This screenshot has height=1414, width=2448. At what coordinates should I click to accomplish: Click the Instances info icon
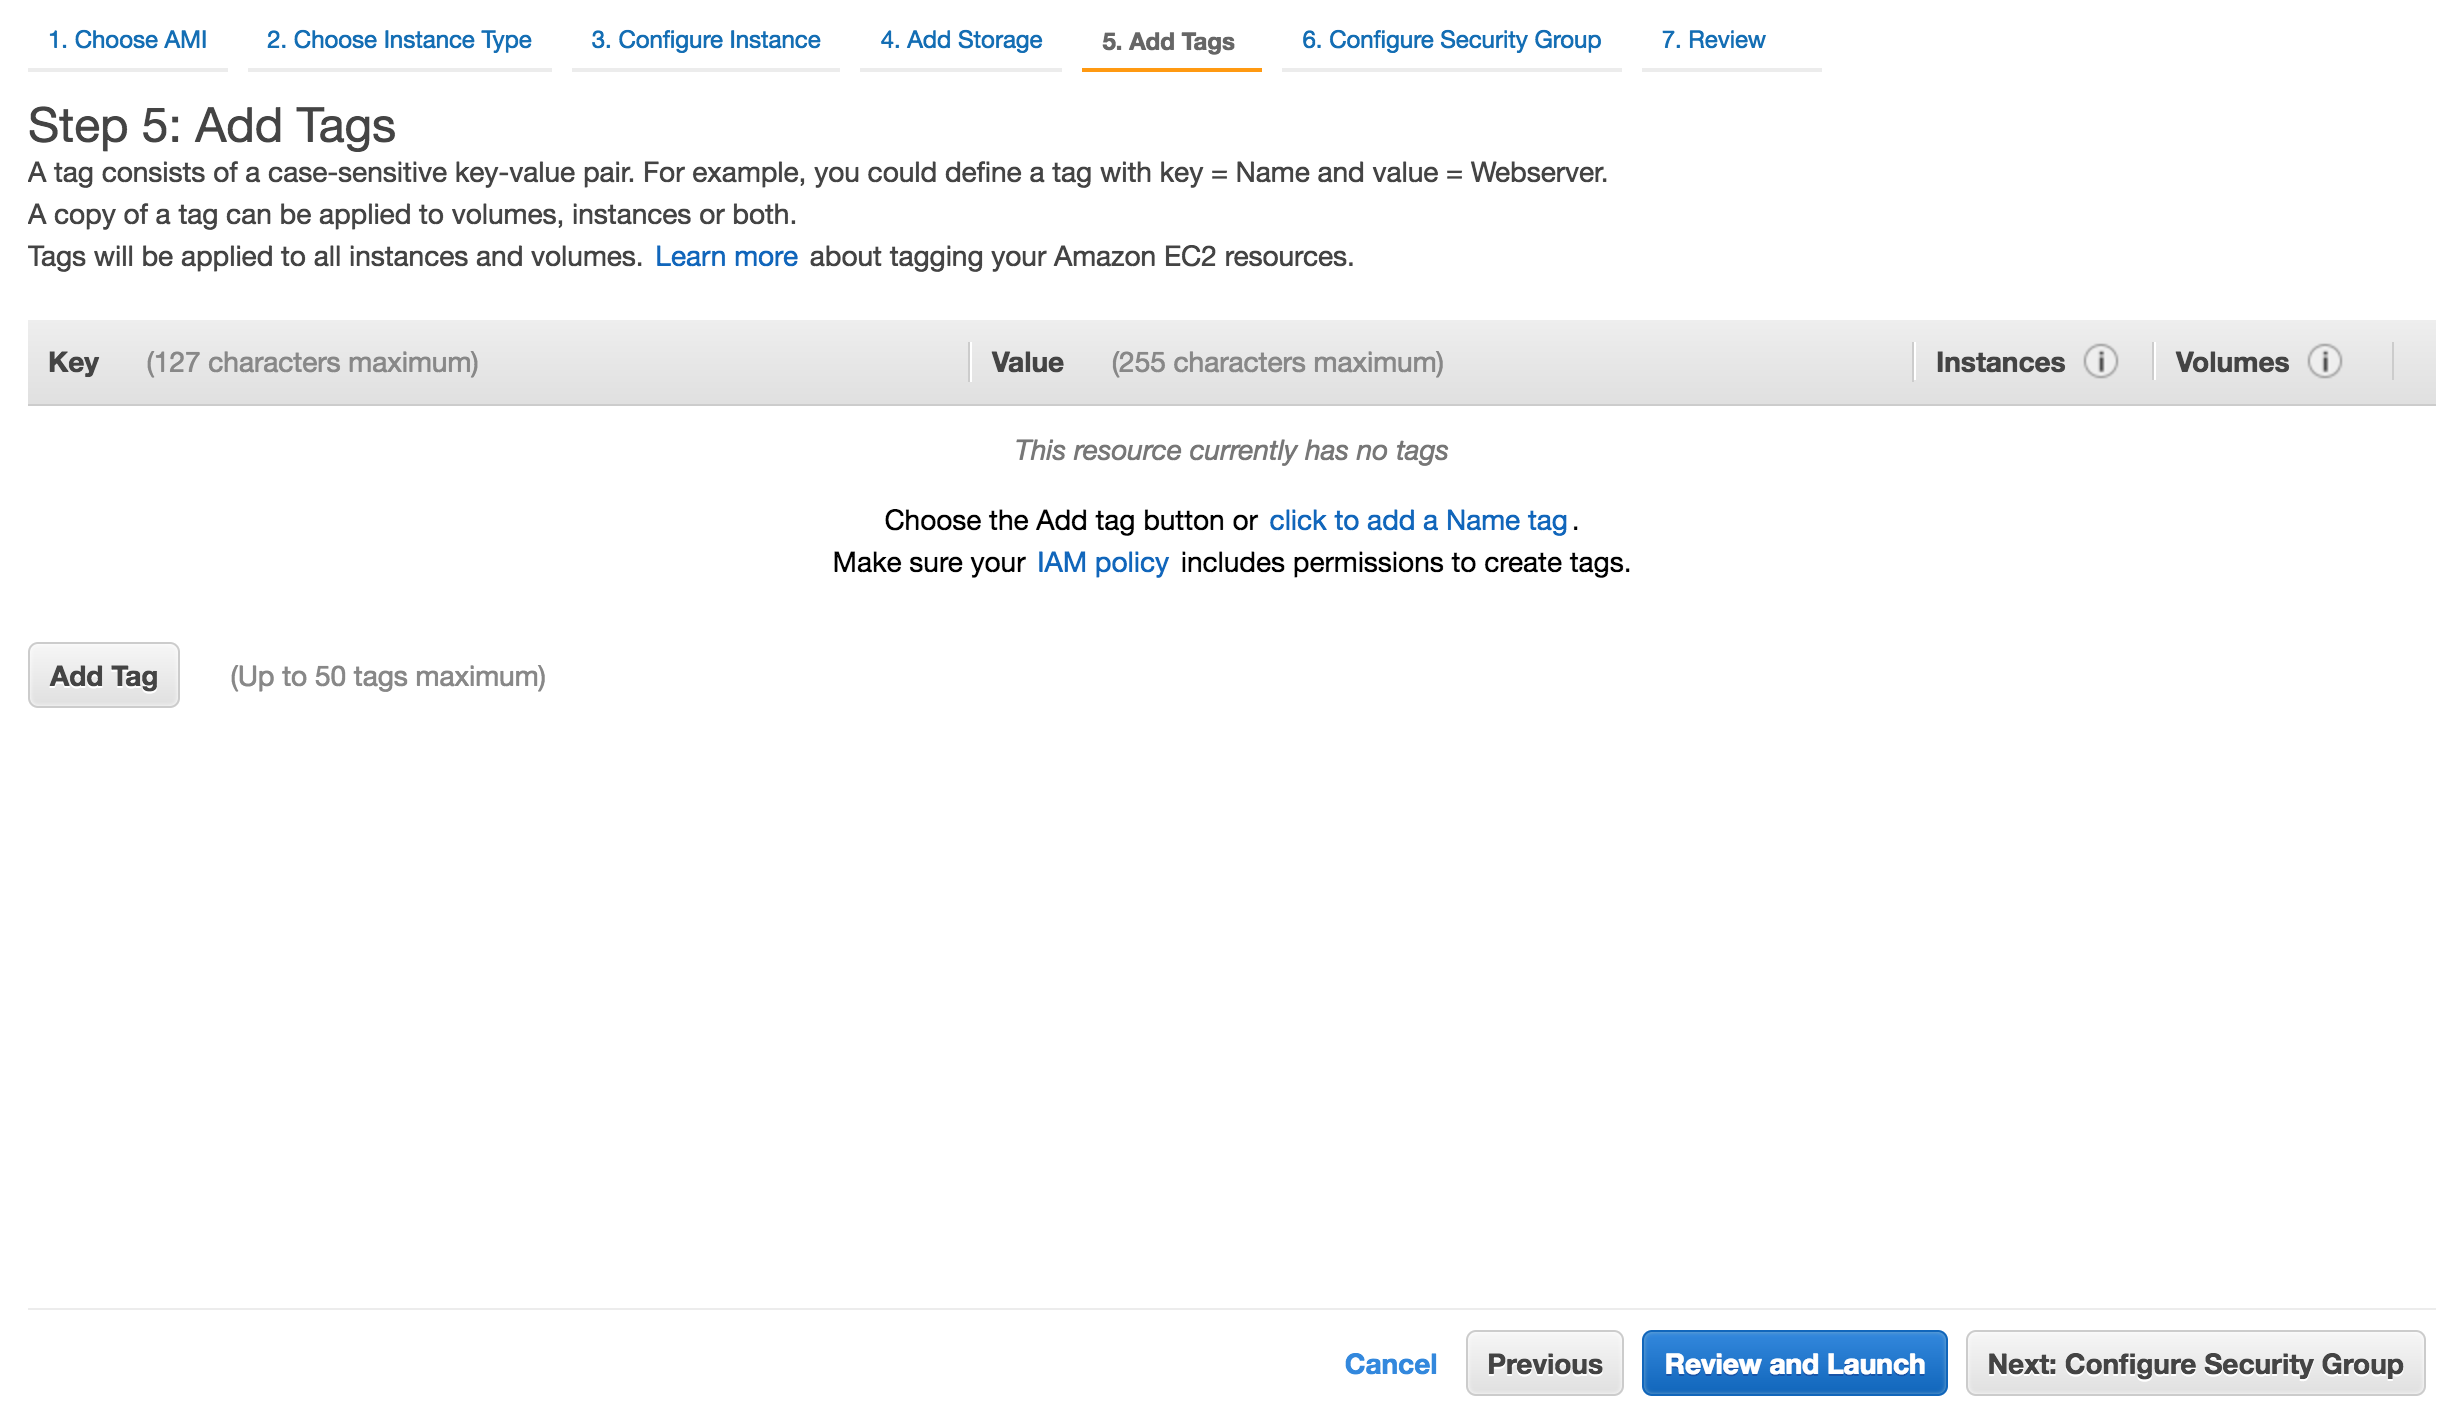point(2100,361)
